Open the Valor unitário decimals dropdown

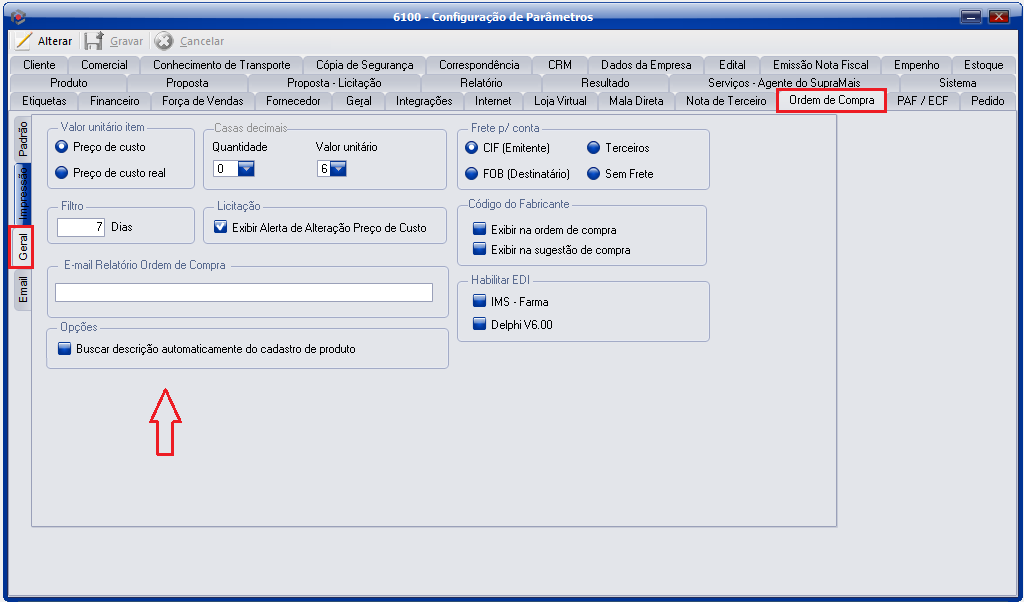[338, 169]
